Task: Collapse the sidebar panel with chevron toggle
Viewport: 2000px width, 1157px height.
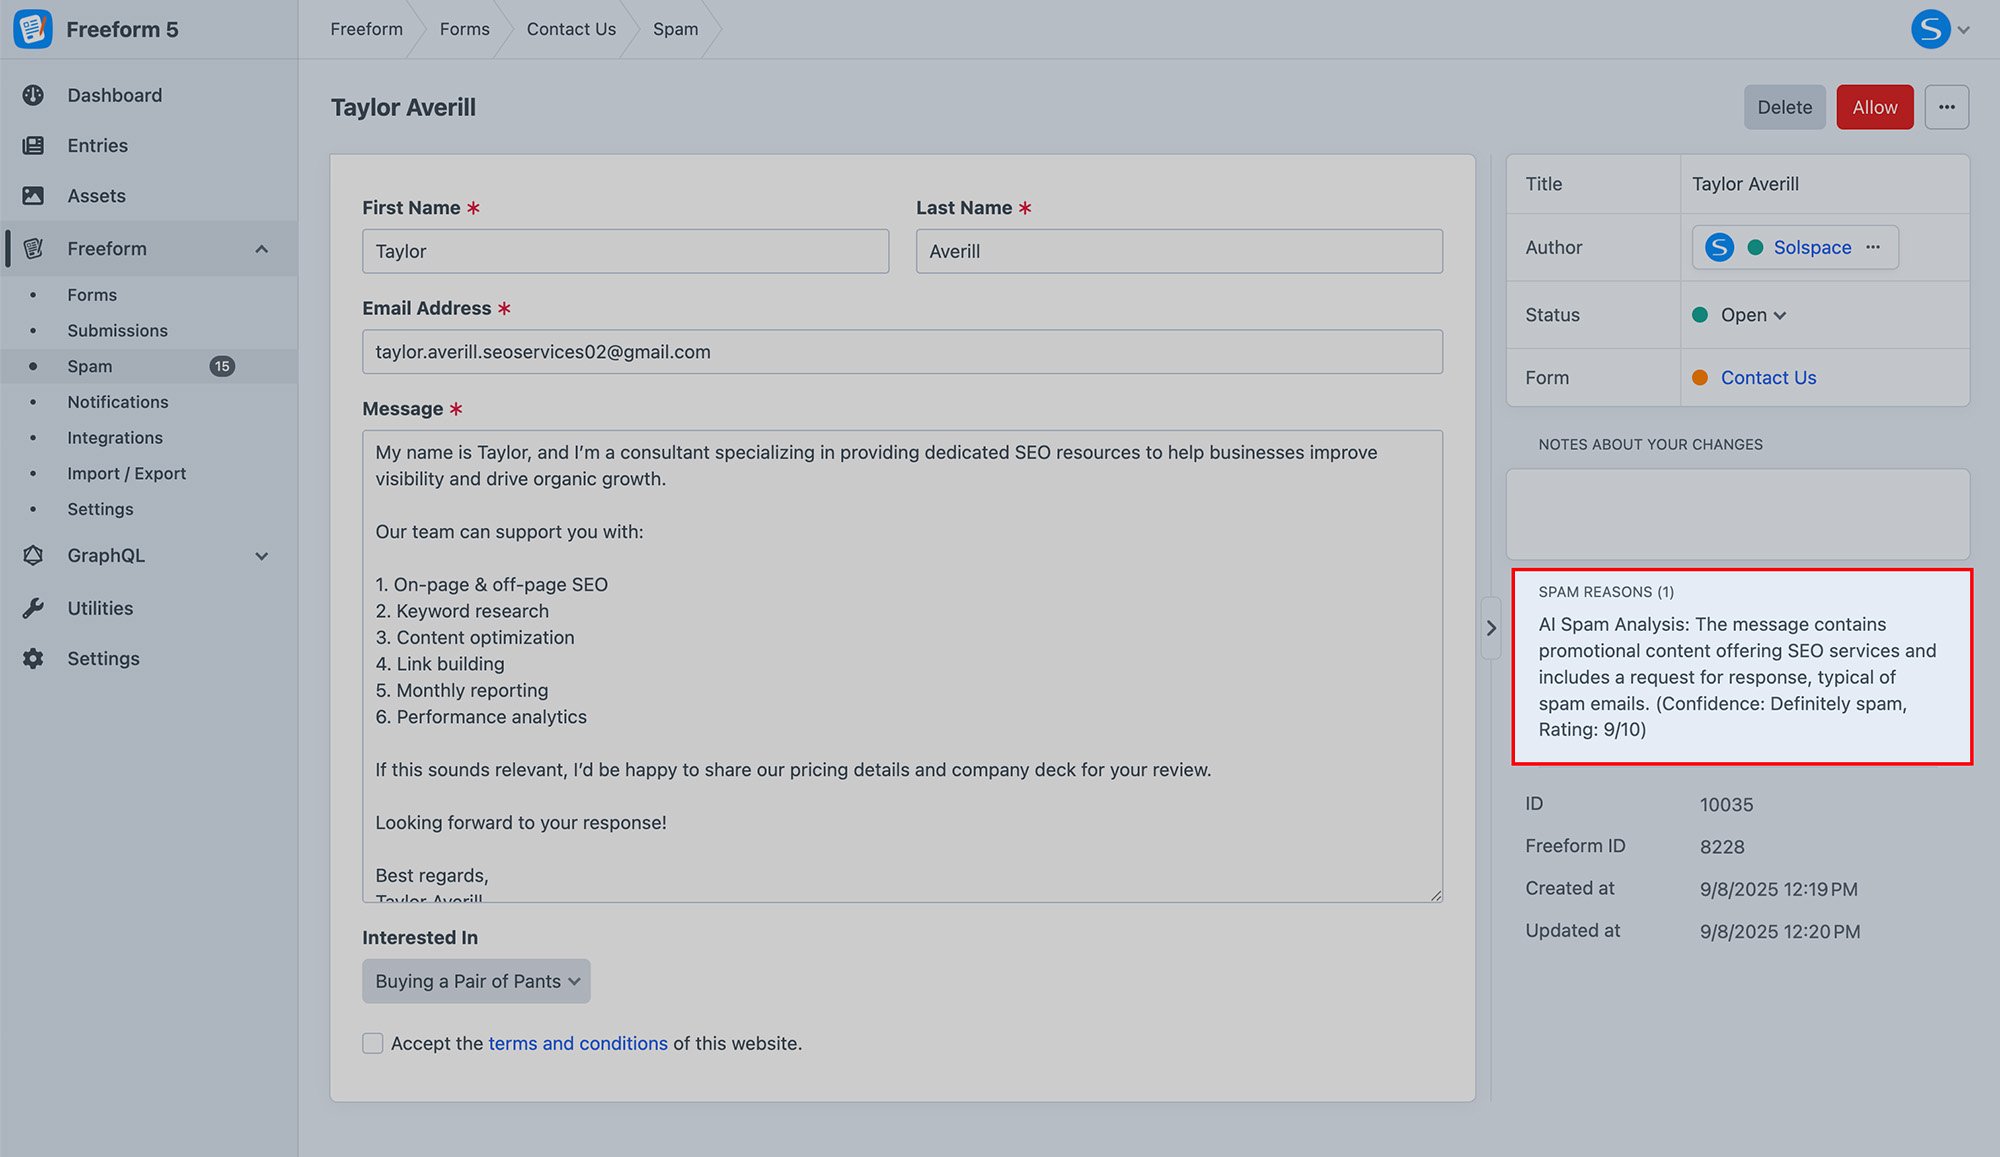Action: coord(1491,628)
